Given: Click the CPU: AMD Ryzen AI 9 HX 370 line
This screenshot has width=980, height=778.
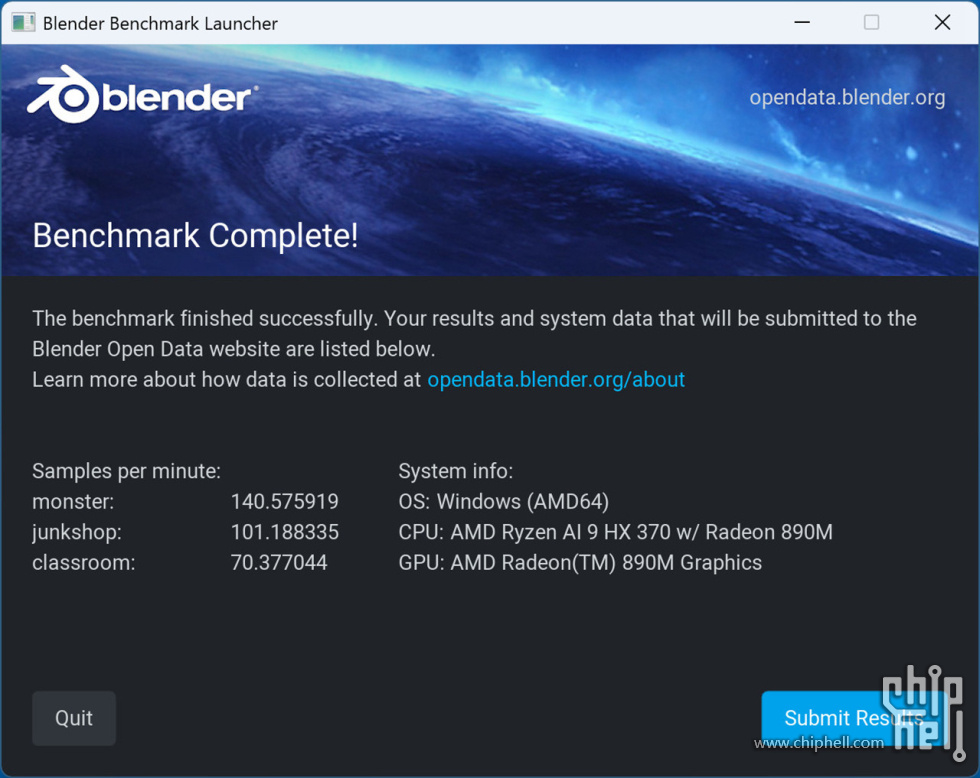Looking at the screenshot, I should point(616,532).
